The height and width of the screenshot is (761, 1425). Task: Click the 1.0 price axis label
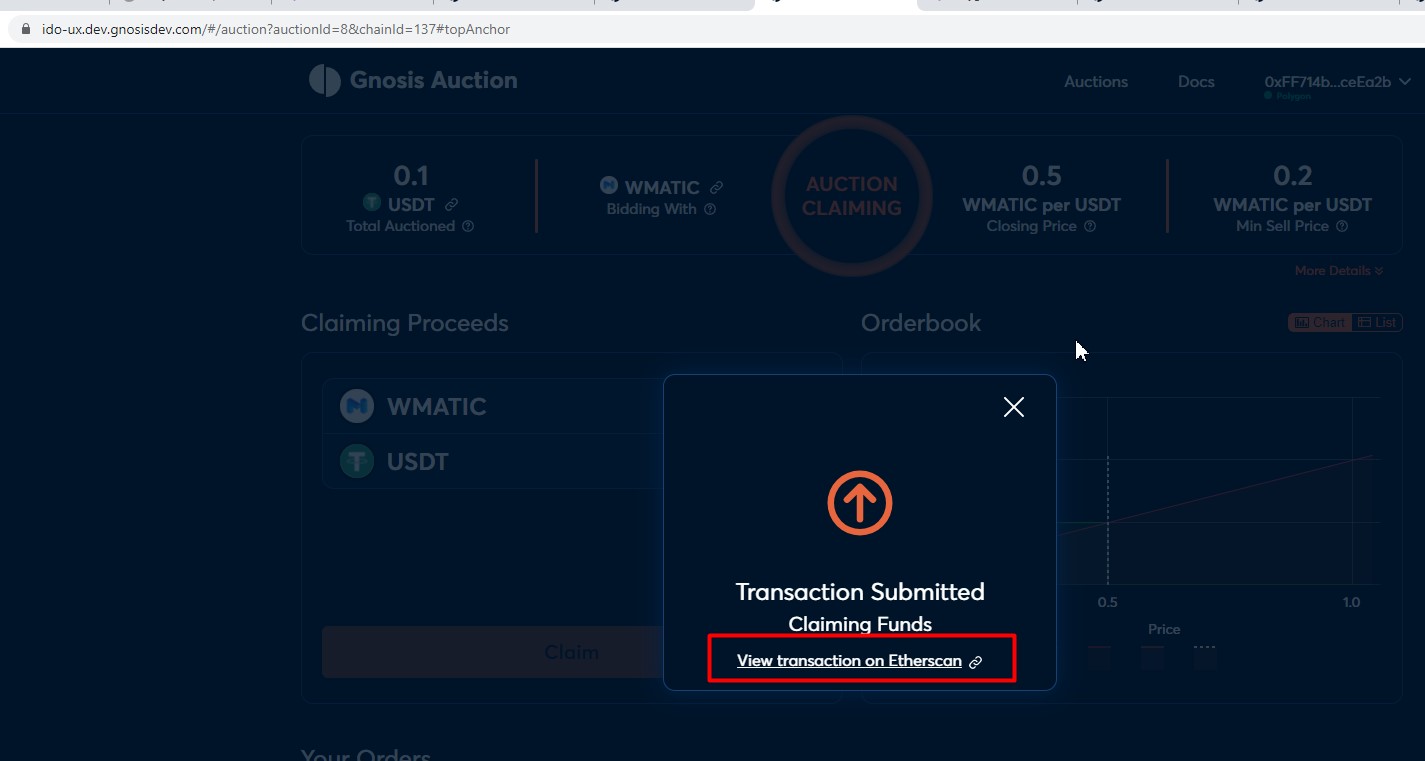[1351, 602]
